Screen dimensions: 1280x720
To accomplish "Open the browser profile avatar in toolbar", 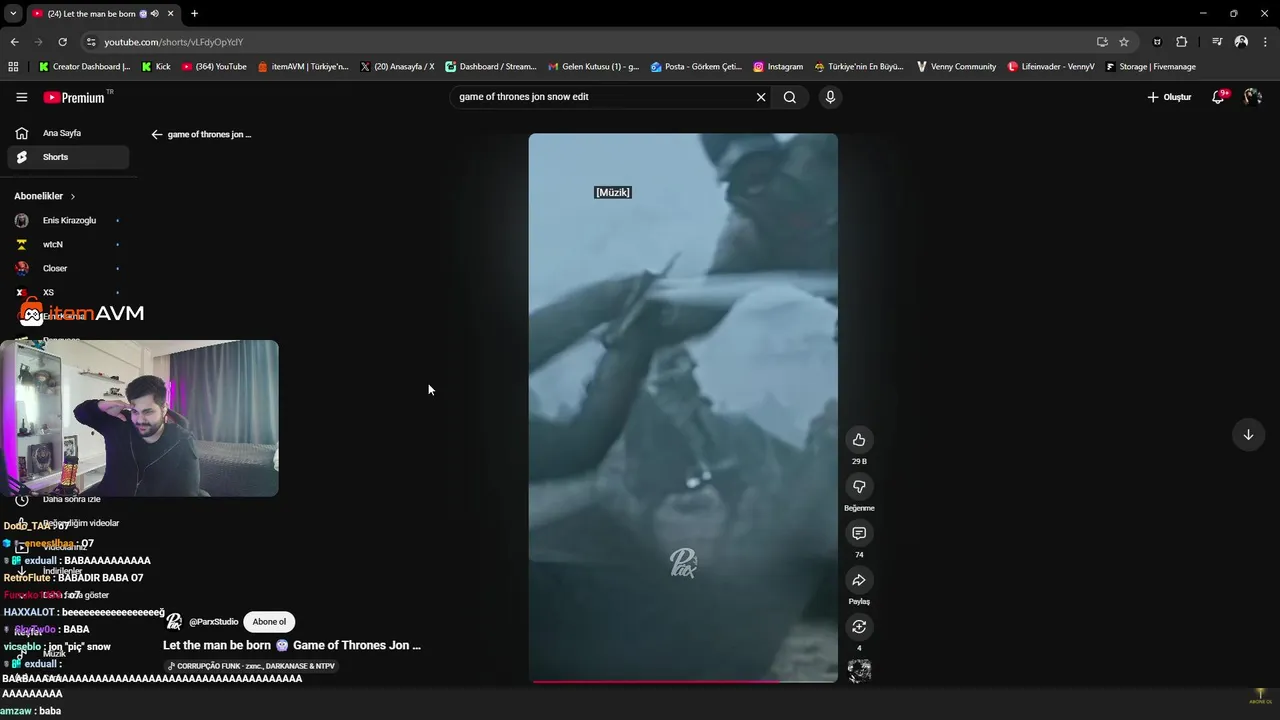I will click(1241, 42).
